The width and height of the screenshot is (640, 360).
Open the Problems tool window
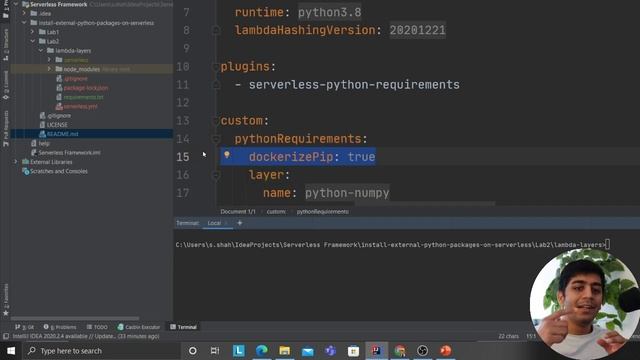60,327
